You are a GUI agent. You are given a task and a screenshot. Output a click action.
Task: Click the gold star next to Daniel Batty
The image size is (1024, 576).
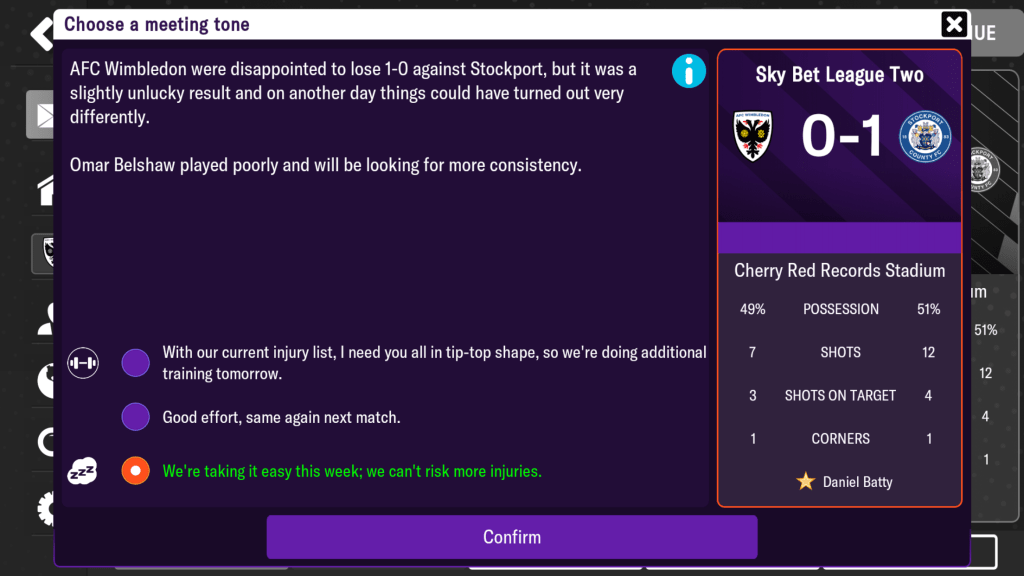coord(805,482)
